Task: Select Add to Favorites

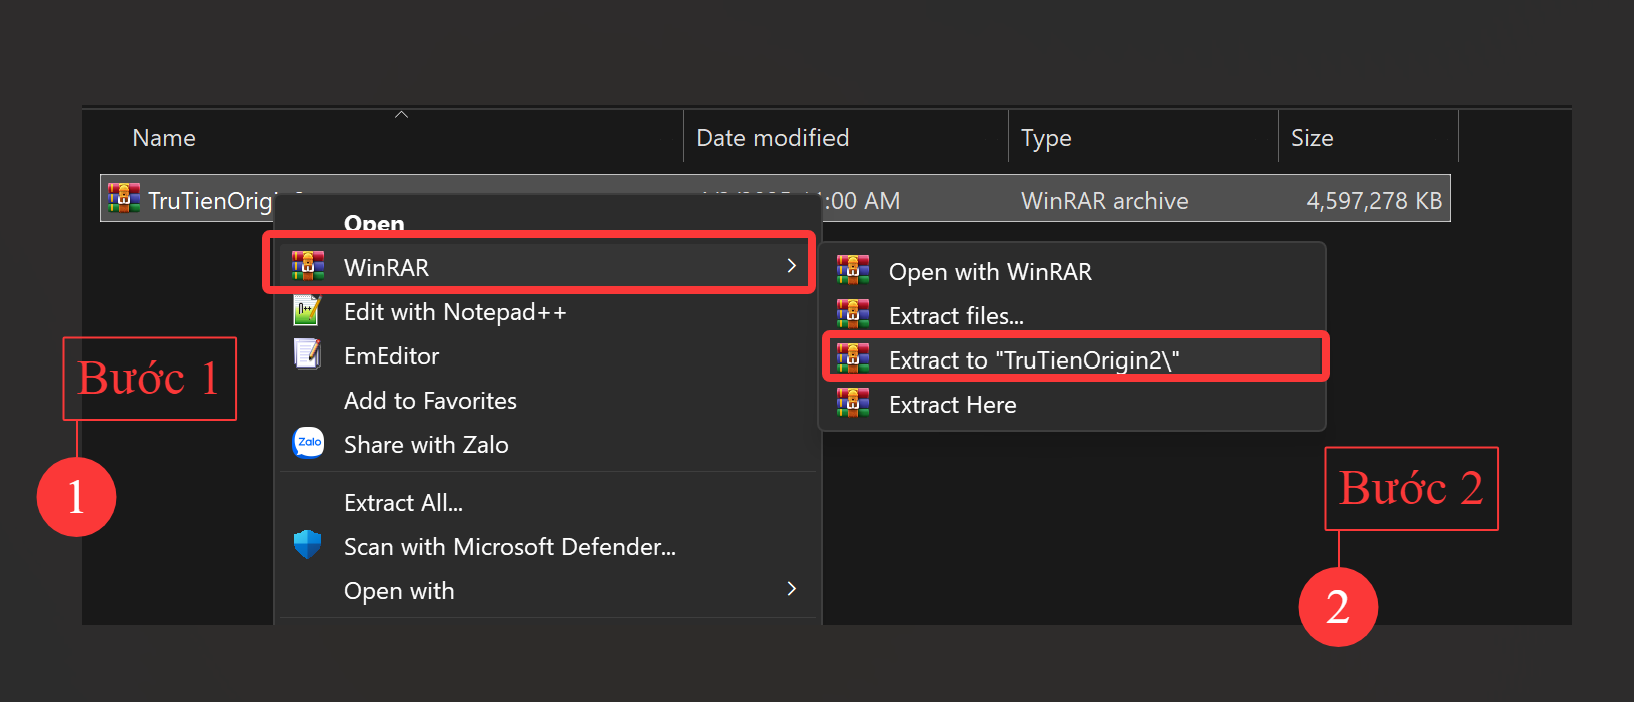Action: pyautogui.click(x=430, y=401)
